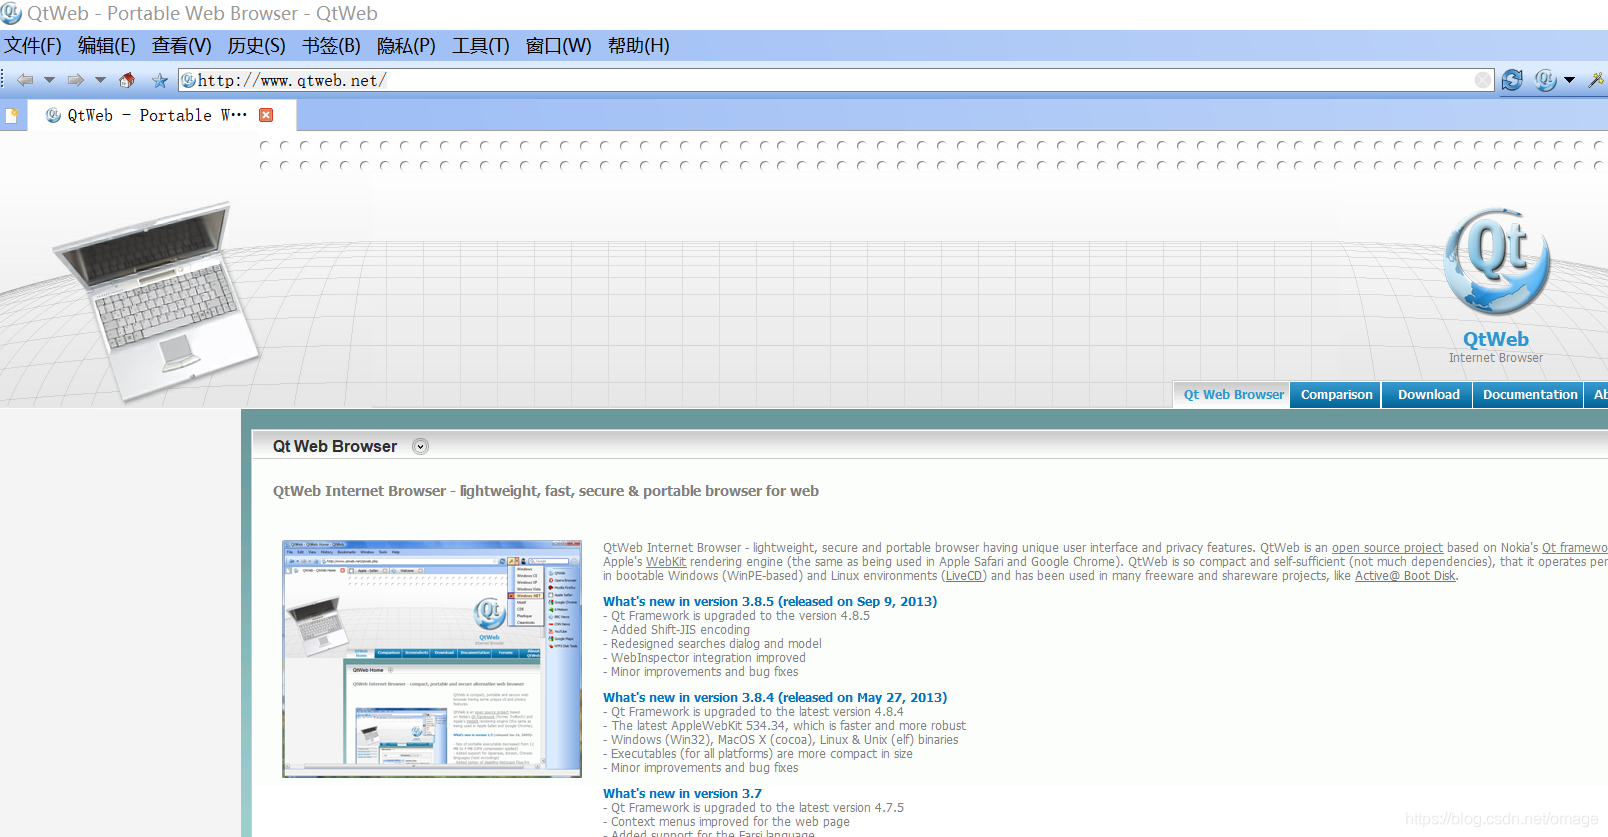Image resolution: width=1608 pixels, height=837 pixels.
Task: Follow the WebKit link
Action: pyautogui.click(x=666, y=562)
